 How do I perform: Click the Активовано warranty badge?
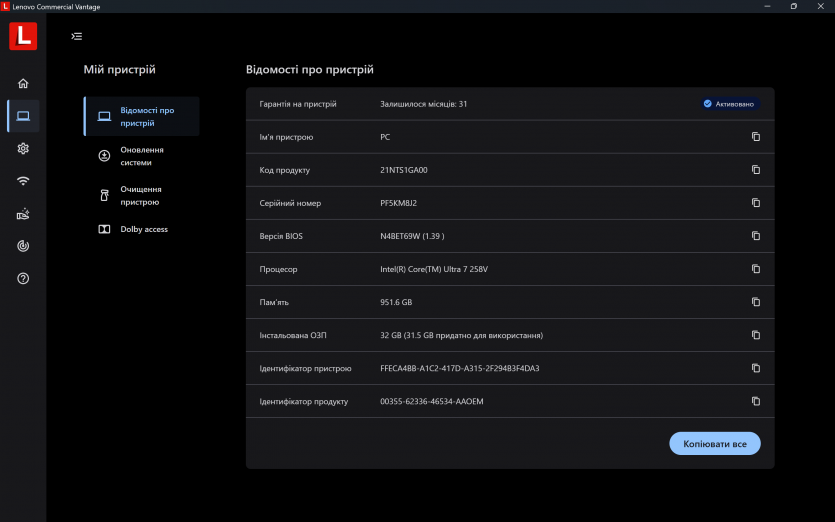[x=730, y=103]
